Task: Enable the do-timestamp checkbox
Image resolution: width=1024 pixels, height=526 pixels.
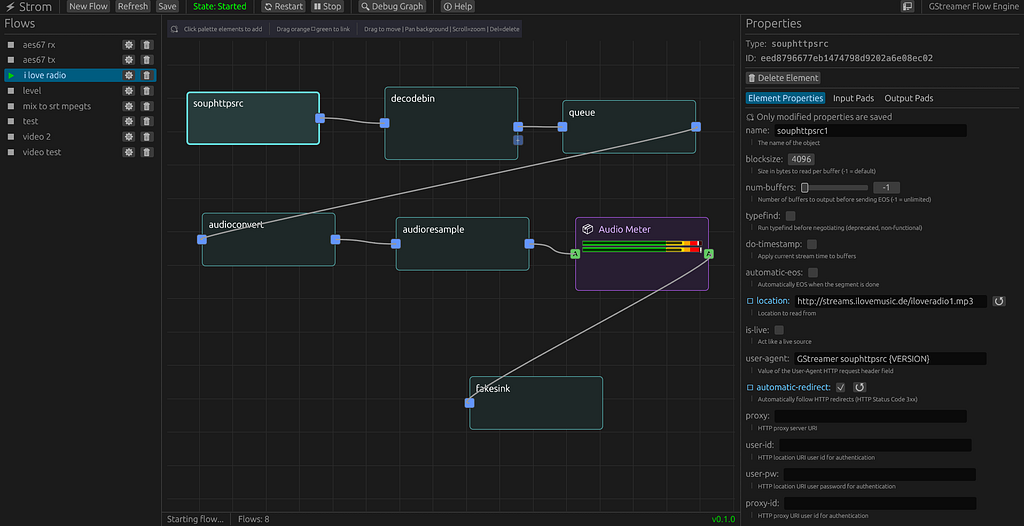Action: coord(812,244)
